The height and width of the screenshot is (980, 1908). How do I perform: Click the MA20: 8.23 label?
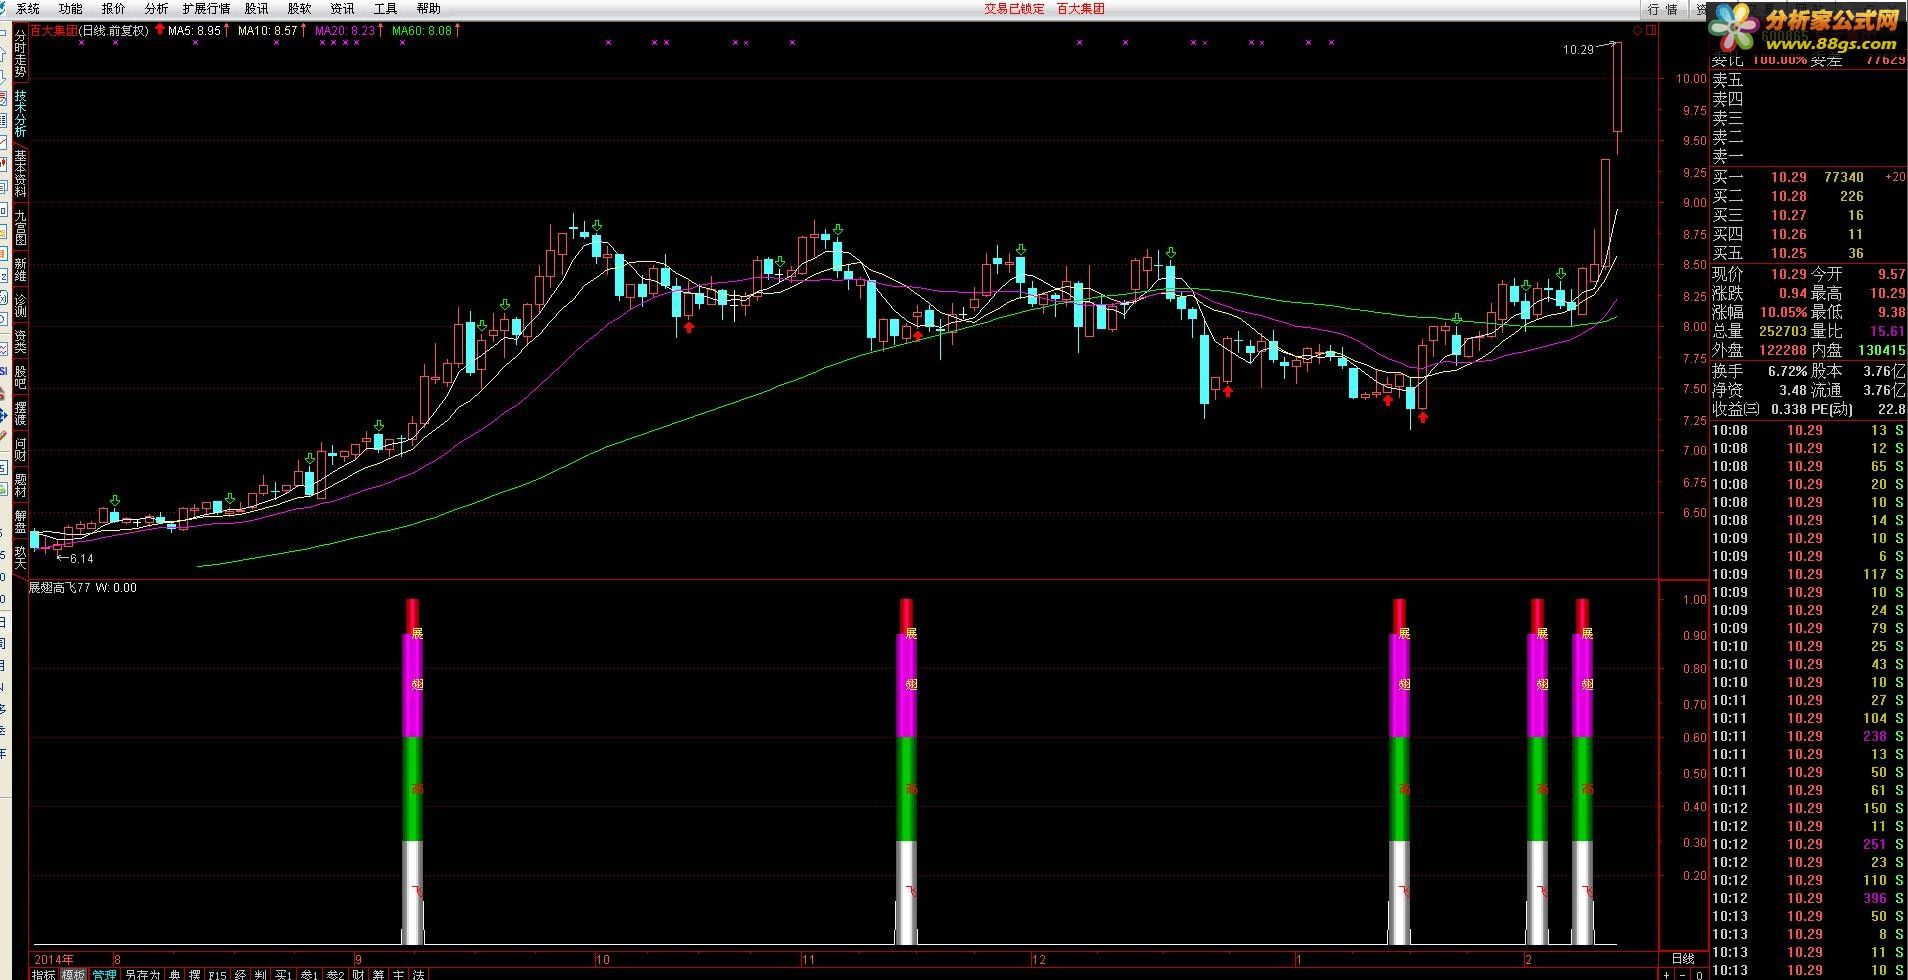point(344,31)
